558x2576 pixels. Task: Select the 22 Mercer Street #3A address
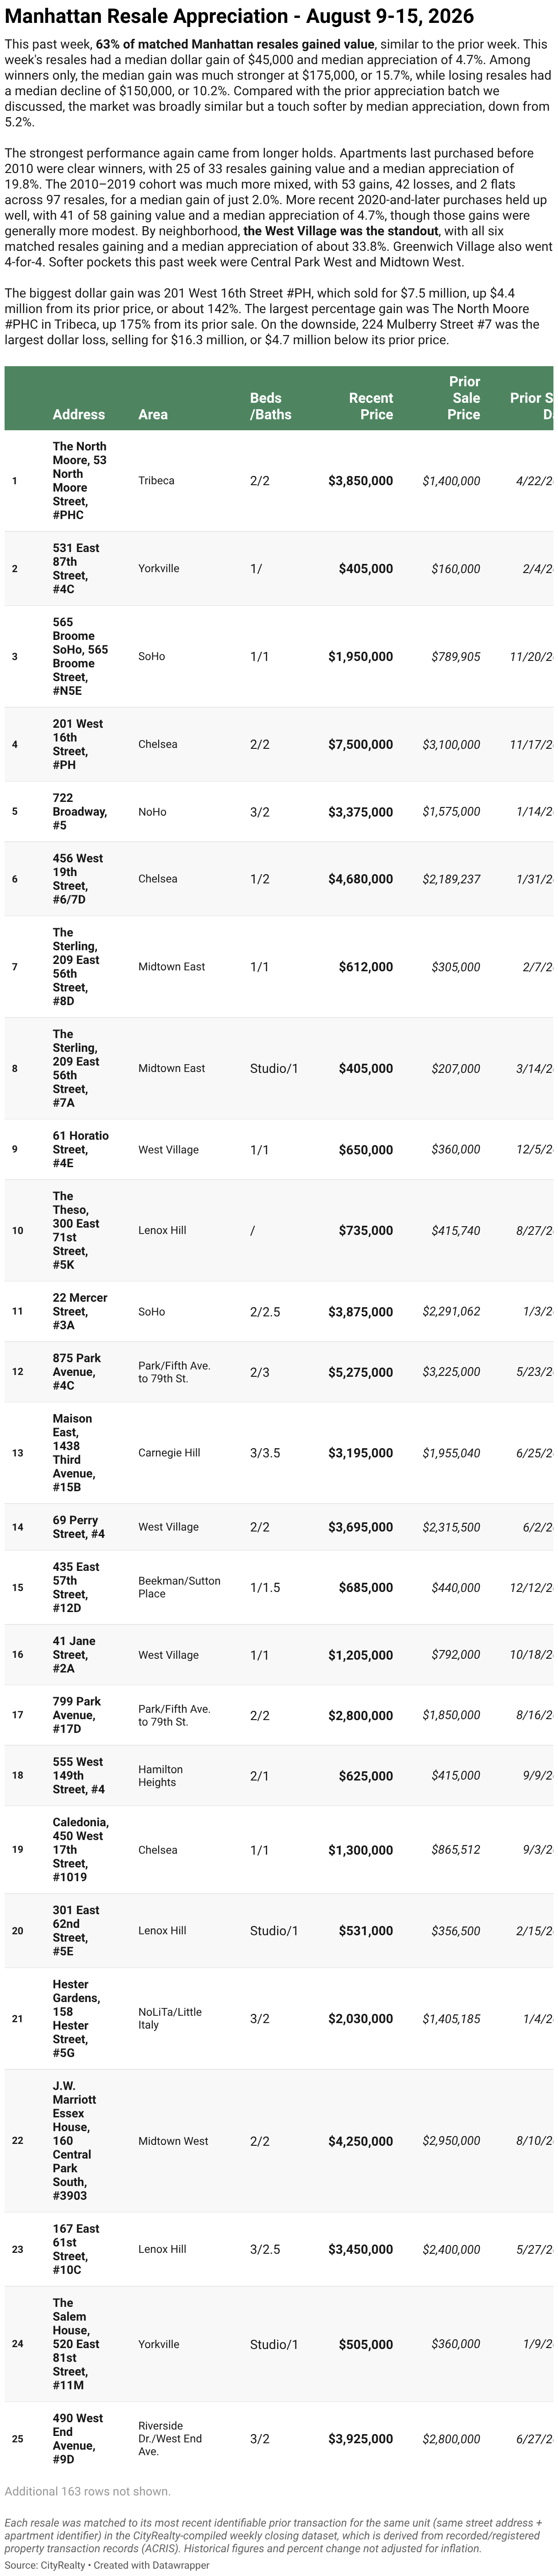click(x=80, y=1311)
